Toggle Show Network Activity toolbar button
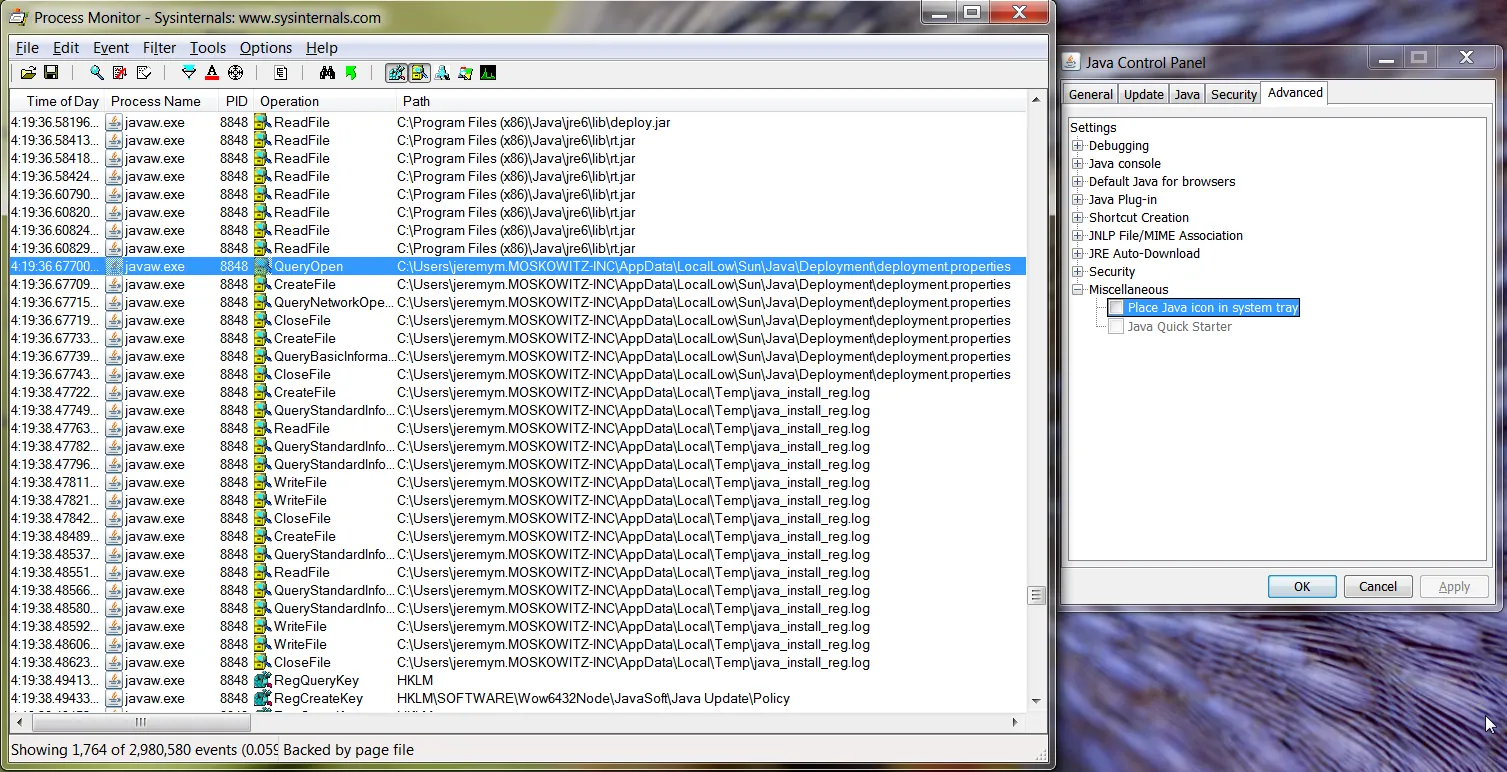 pyautogui.click(x=443, y=73)
